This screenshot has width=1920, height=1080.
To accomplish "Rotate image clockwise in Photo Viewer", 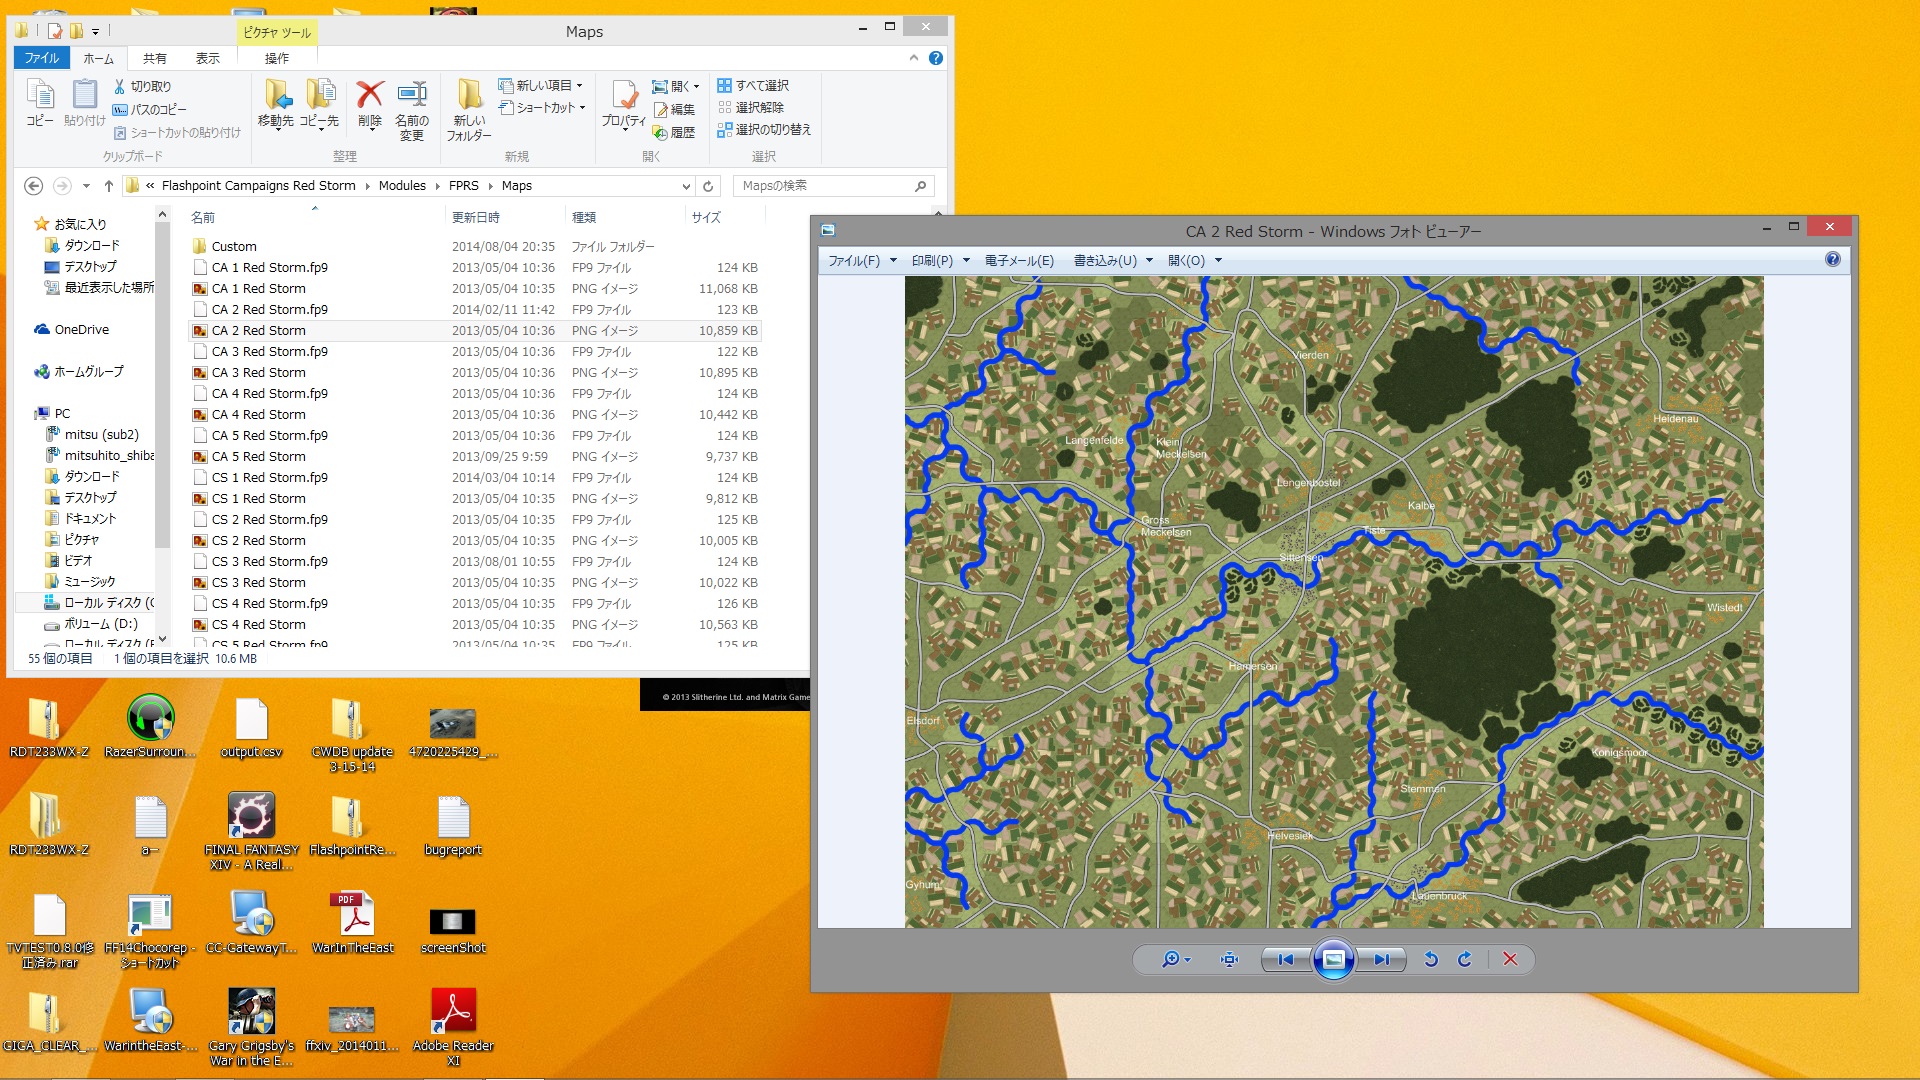I will [x=1465, y=959].
